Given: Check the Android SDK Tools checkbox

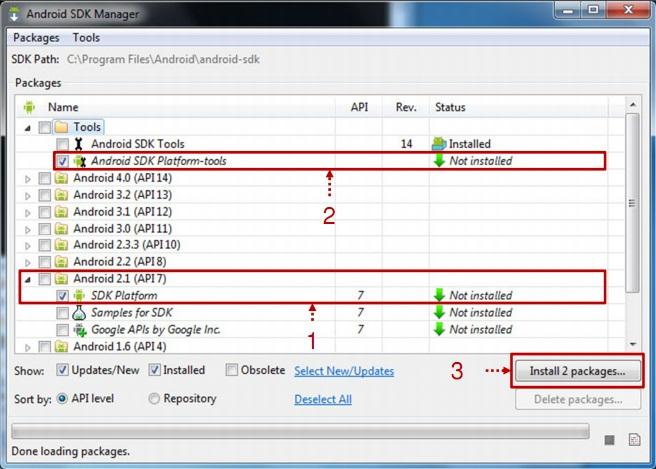Looking at the screenshot, I should pos(62,144).
